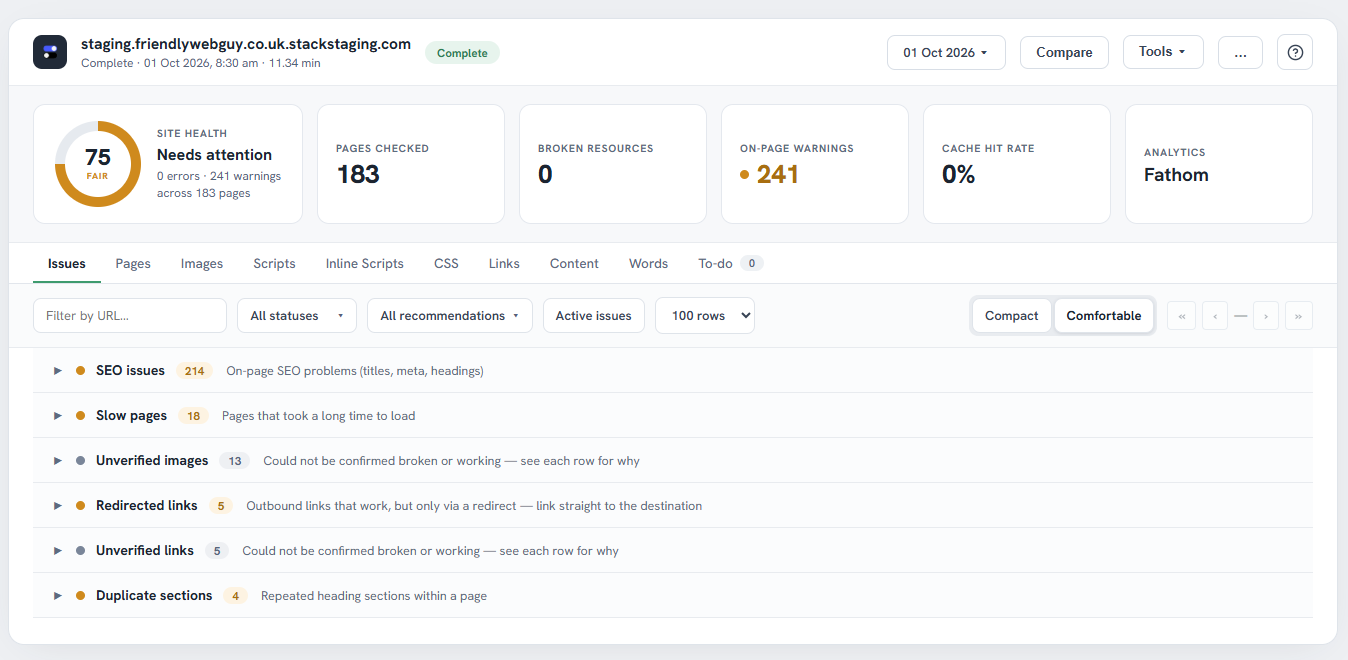Switch to the Pages tab
This screenshot has width=1348, height=660.
(x=133, y=264)
